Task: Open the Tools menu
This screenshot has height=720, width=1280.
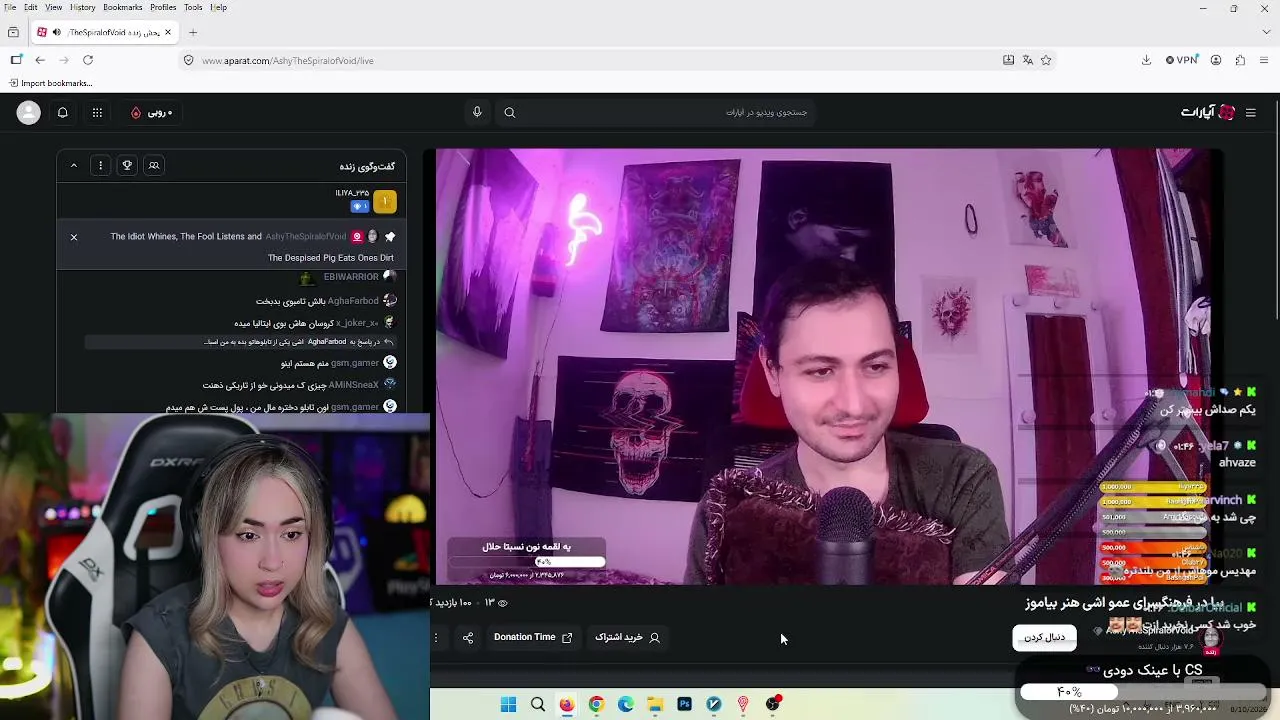Action: click(x=193, y=7)
